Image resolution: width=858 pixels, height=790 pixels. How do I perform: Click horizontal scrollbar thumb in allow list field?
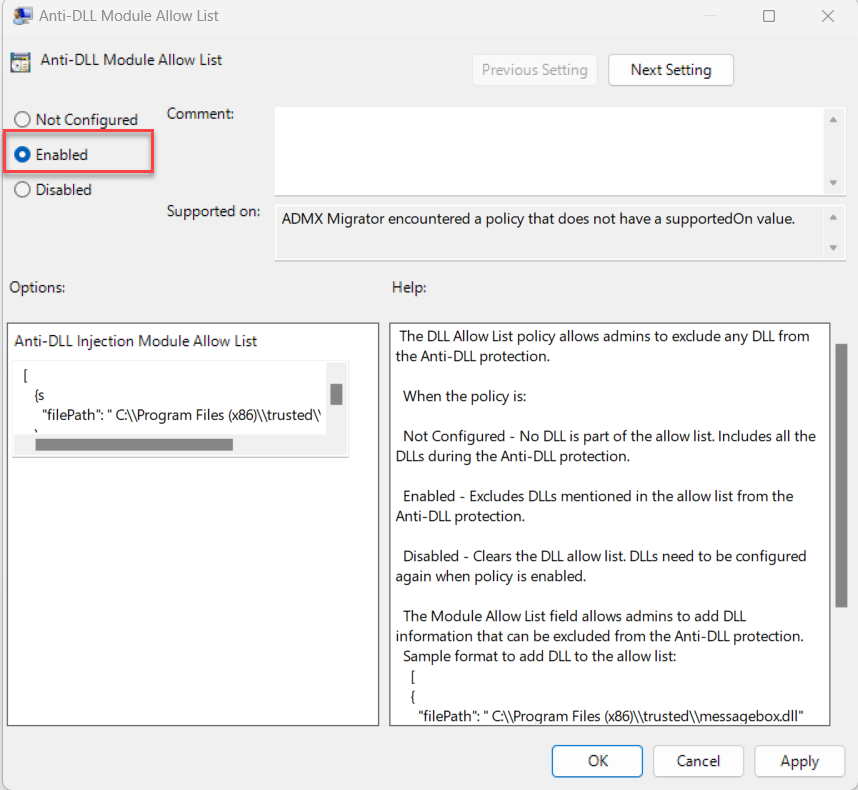point(134,445)
